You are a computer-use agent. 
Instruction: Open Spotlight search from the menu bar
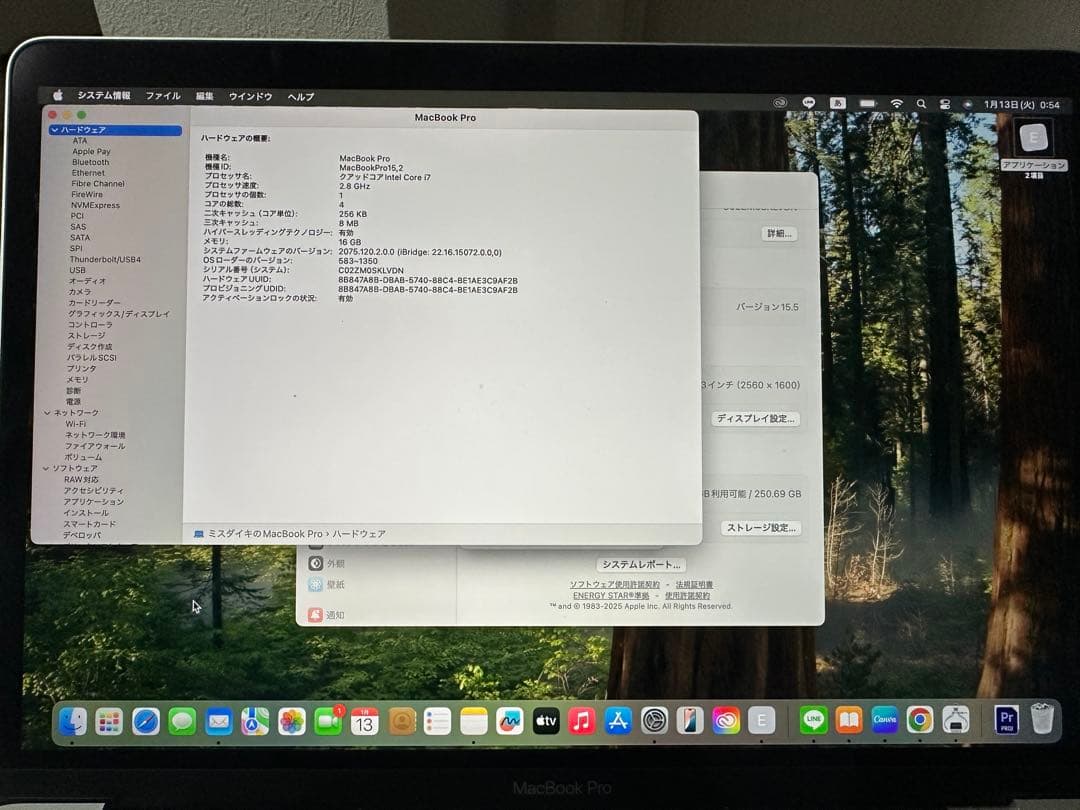click(x=920, y=102)
